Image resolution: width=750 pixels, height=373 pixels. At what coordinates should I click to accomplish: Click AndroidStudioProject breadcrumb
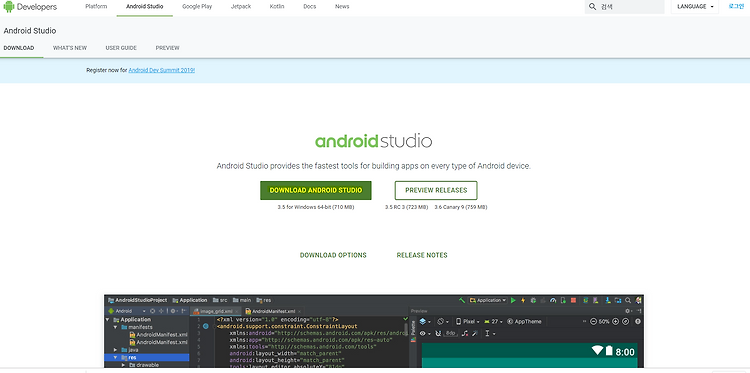coord(138,300)
